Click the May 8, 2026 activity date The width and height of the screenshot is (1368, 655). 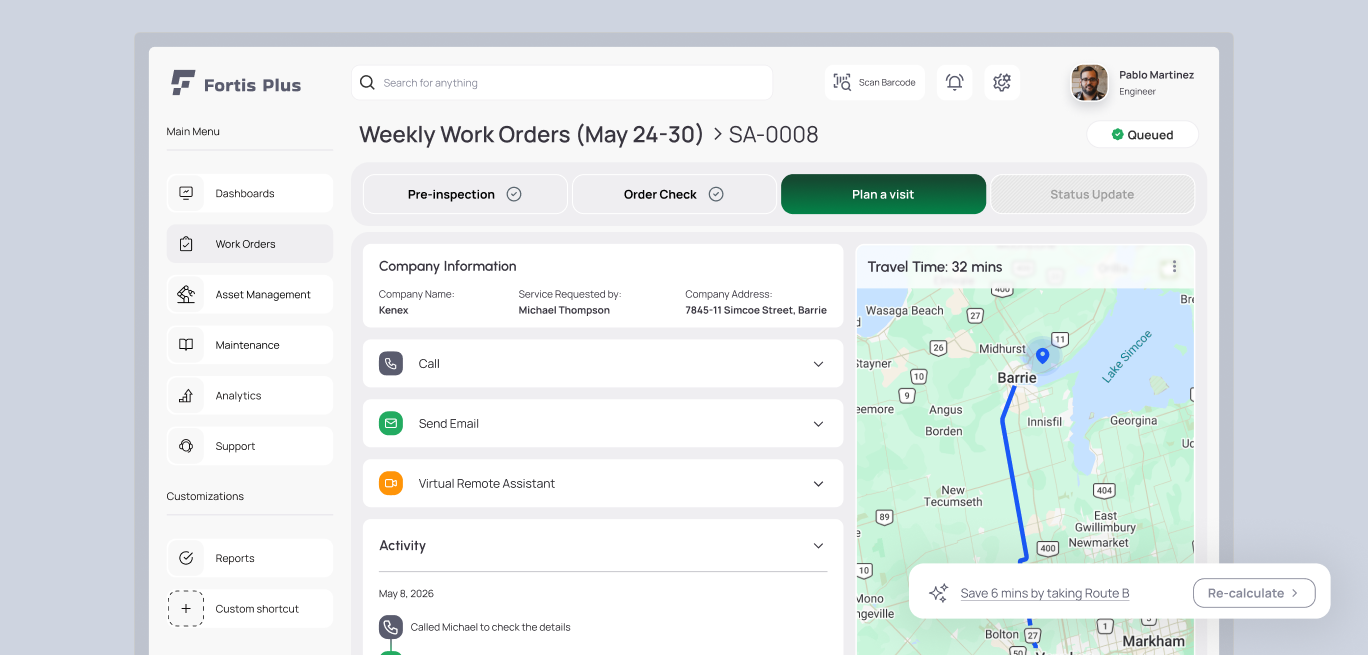point(406,593)
